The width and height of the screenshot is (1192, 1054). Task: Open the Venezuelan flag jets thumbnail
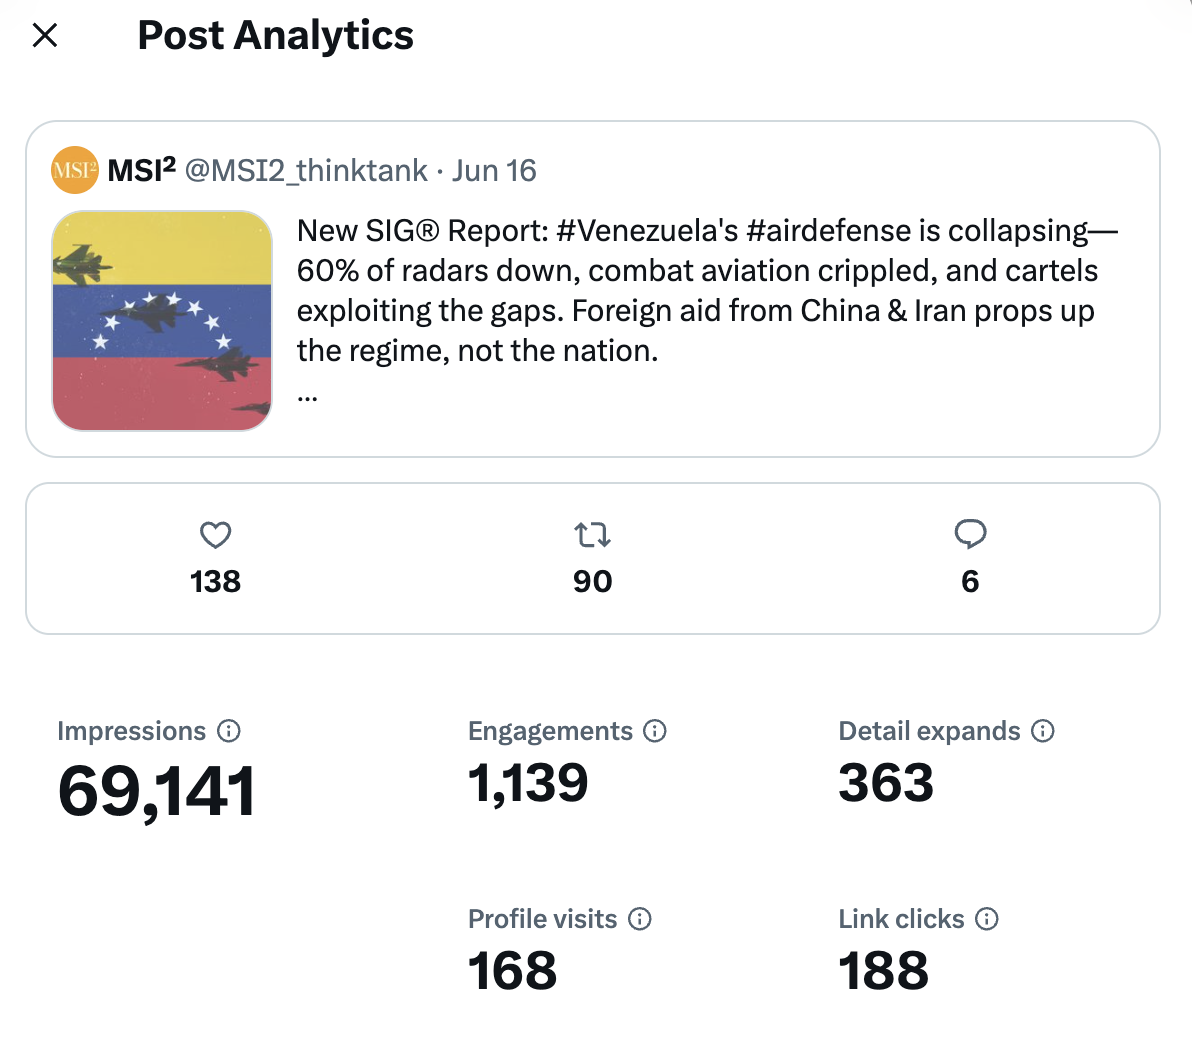(x=162, y=321)
